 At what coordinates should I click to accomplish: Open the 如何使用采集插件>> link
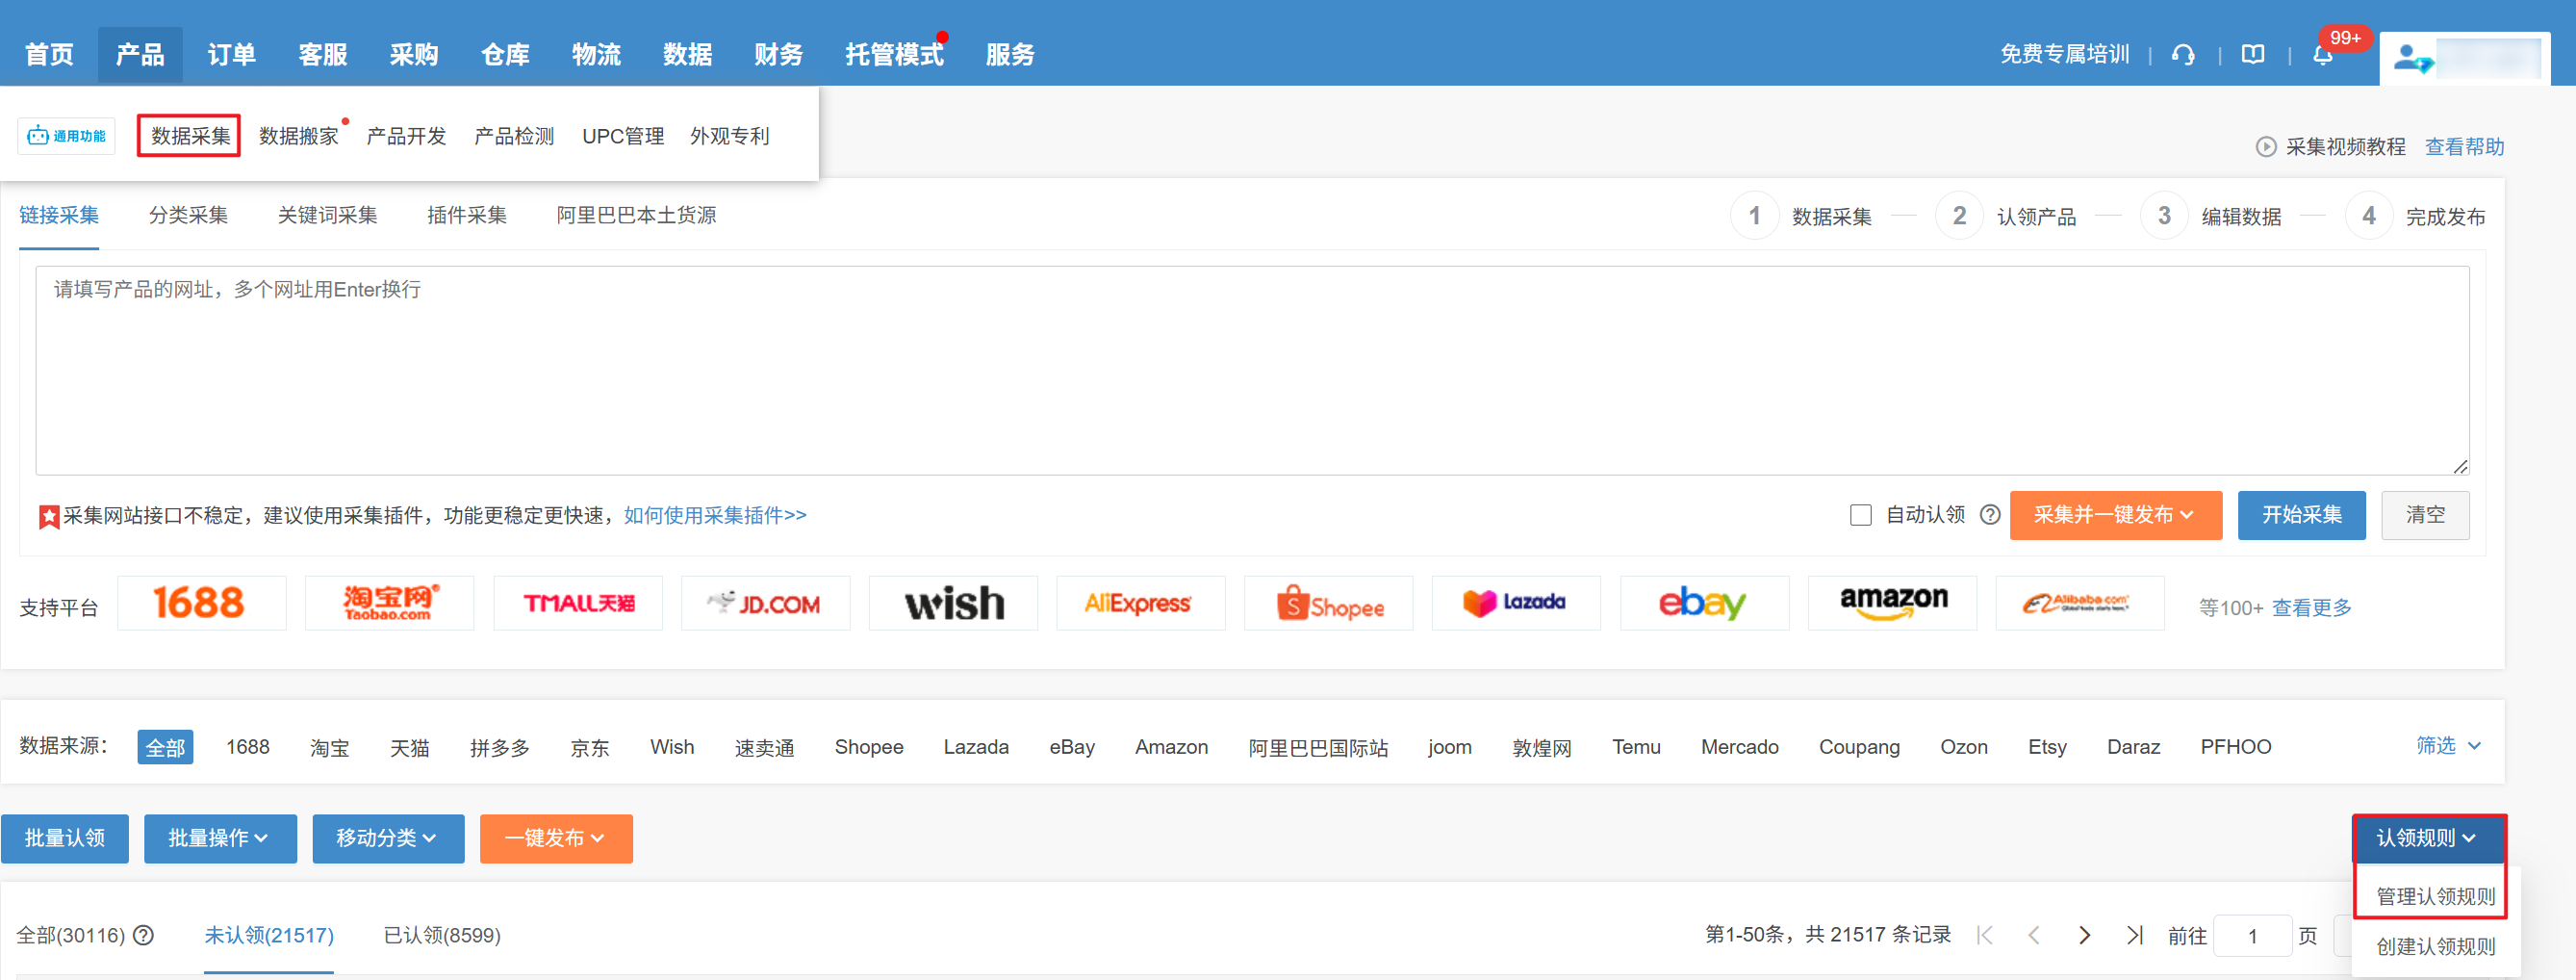click(715, 515)
